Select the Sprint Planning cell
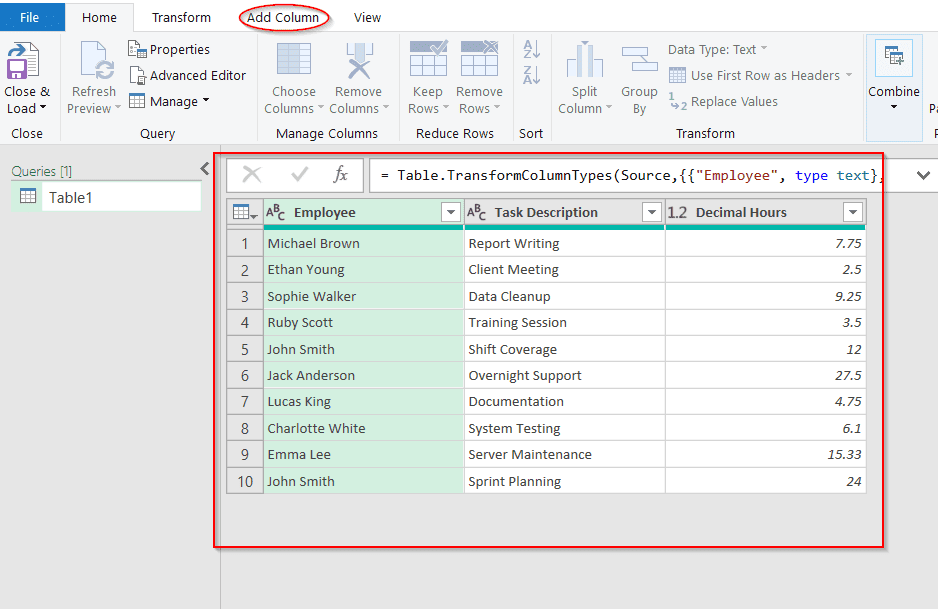The width and height of the screenshot is (938, 609). (x=565, y=481)
